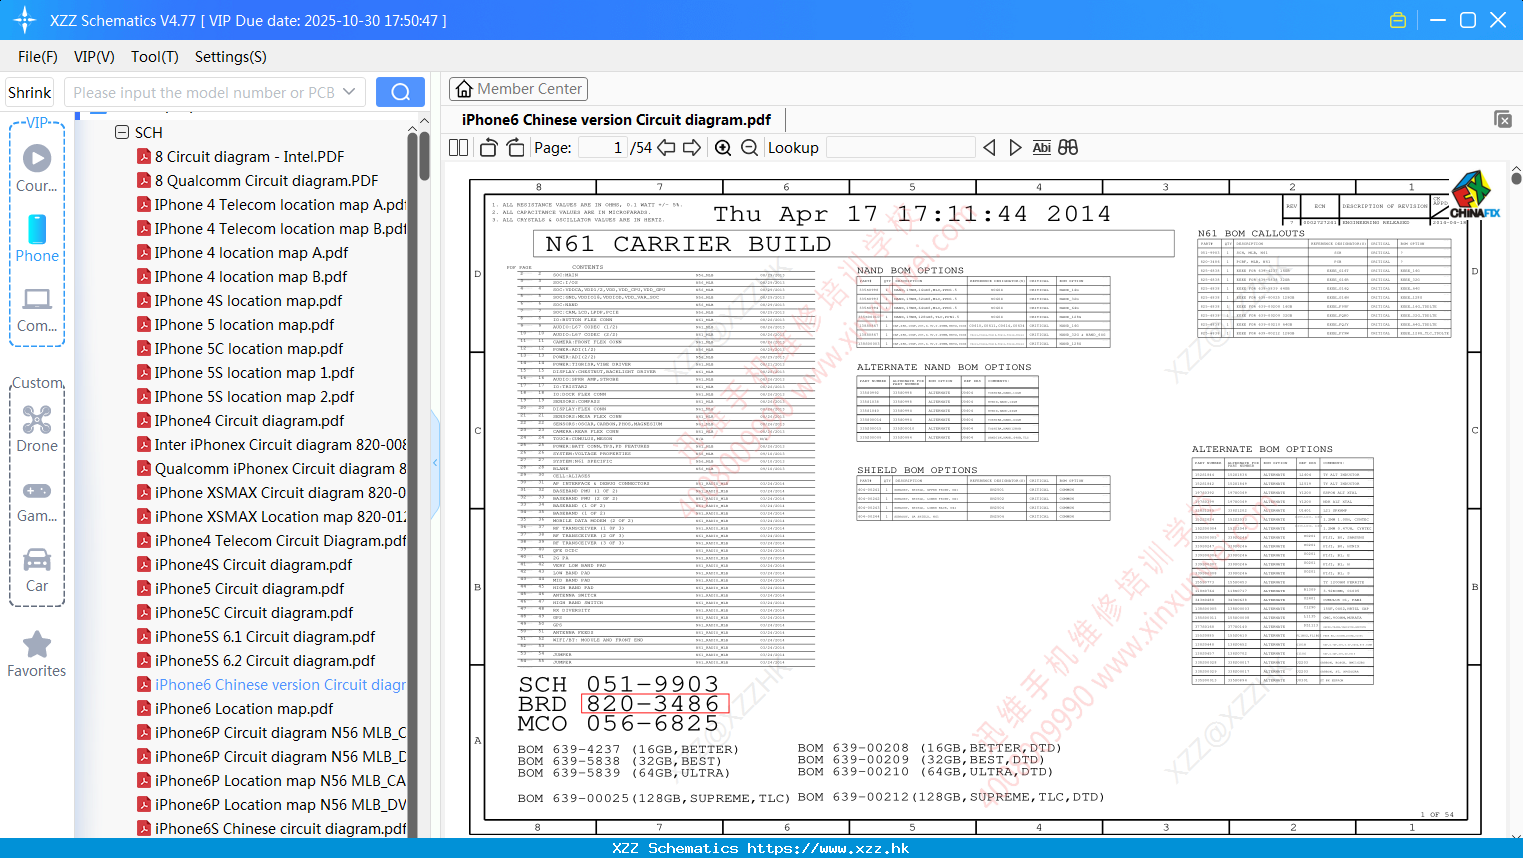
Task: Open IPhone 5S location map 1.pdf
Action: (254, 372)
